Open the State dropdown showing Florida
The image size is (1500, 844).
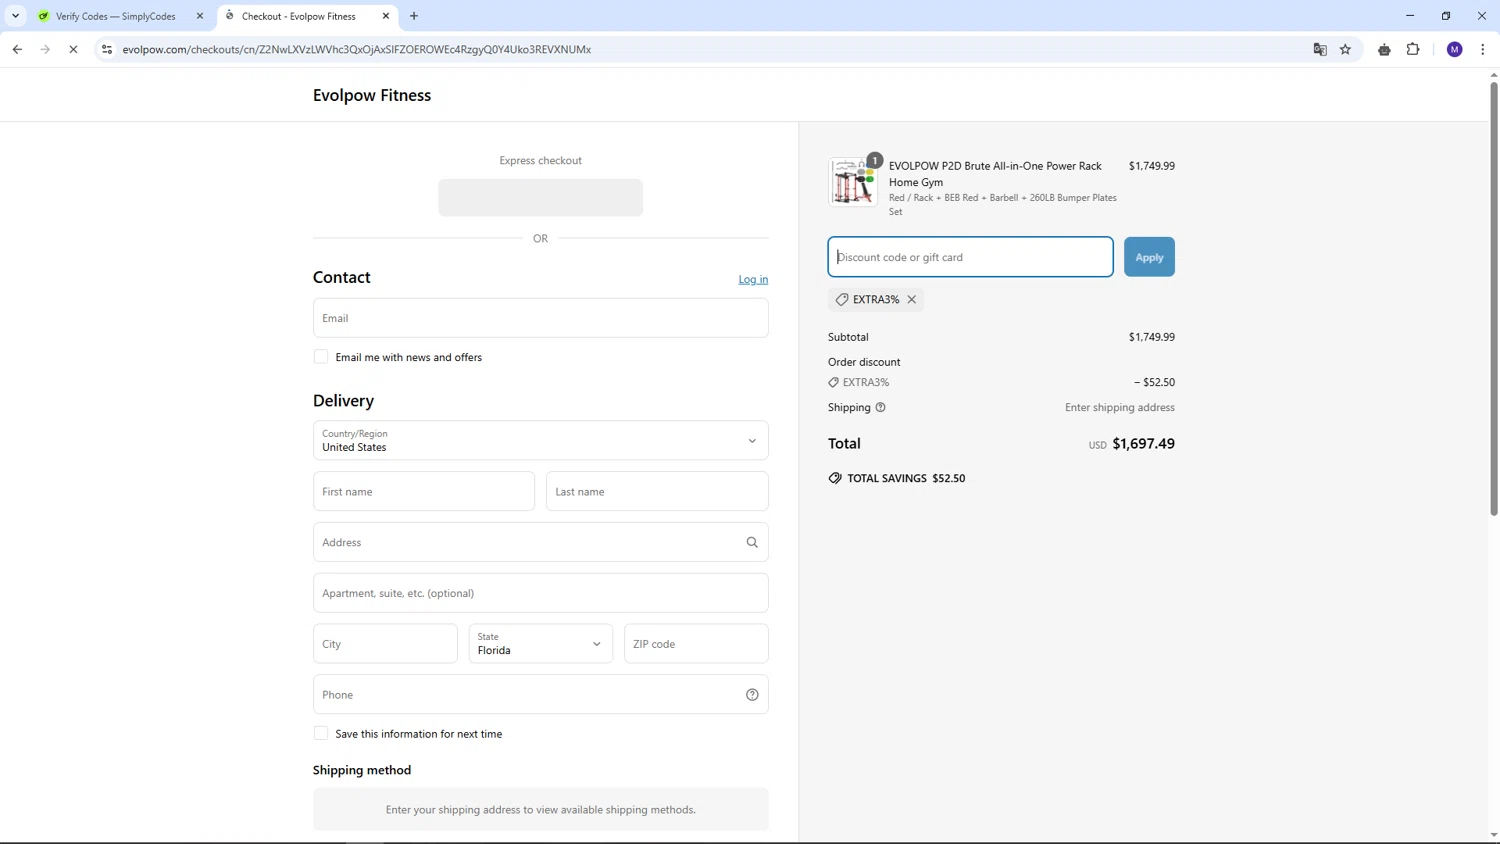(x=541, y=644)
